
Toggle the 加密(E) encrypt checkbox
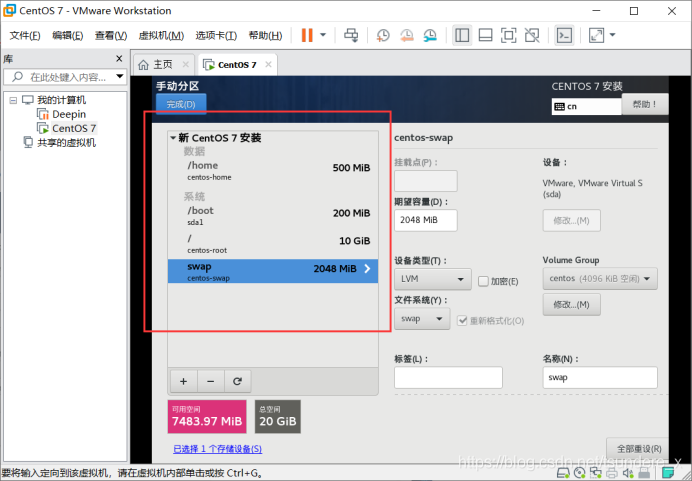[483, 281]
